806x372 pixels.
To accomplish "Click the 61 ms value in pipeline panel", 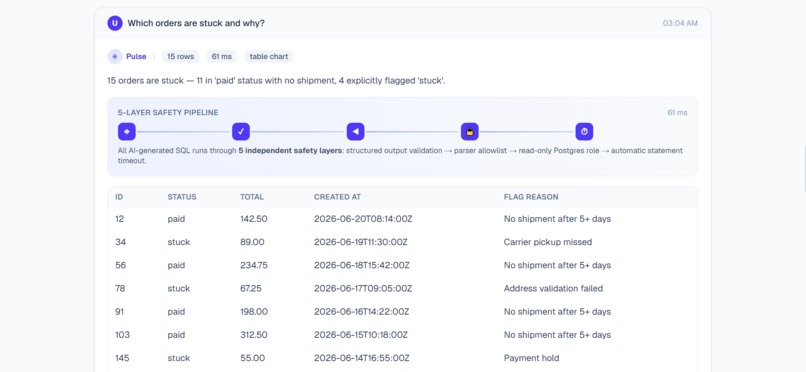I will [x=677, y=113].
